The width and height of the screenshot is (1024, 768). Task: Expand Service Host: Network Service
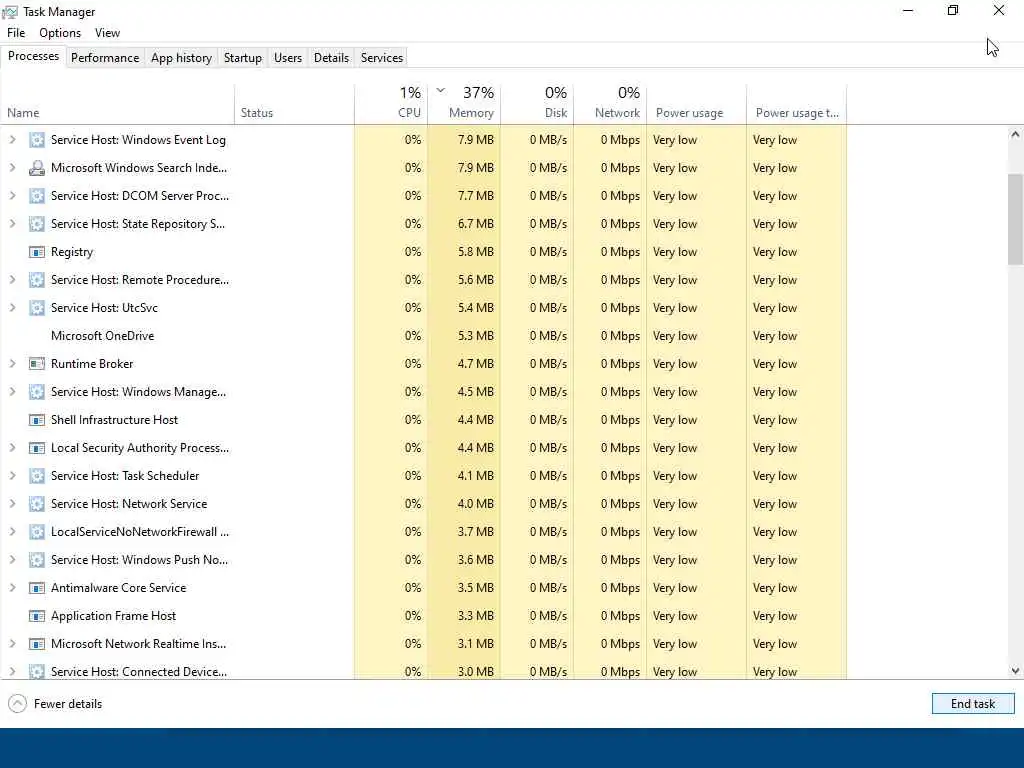coord(12,504)
